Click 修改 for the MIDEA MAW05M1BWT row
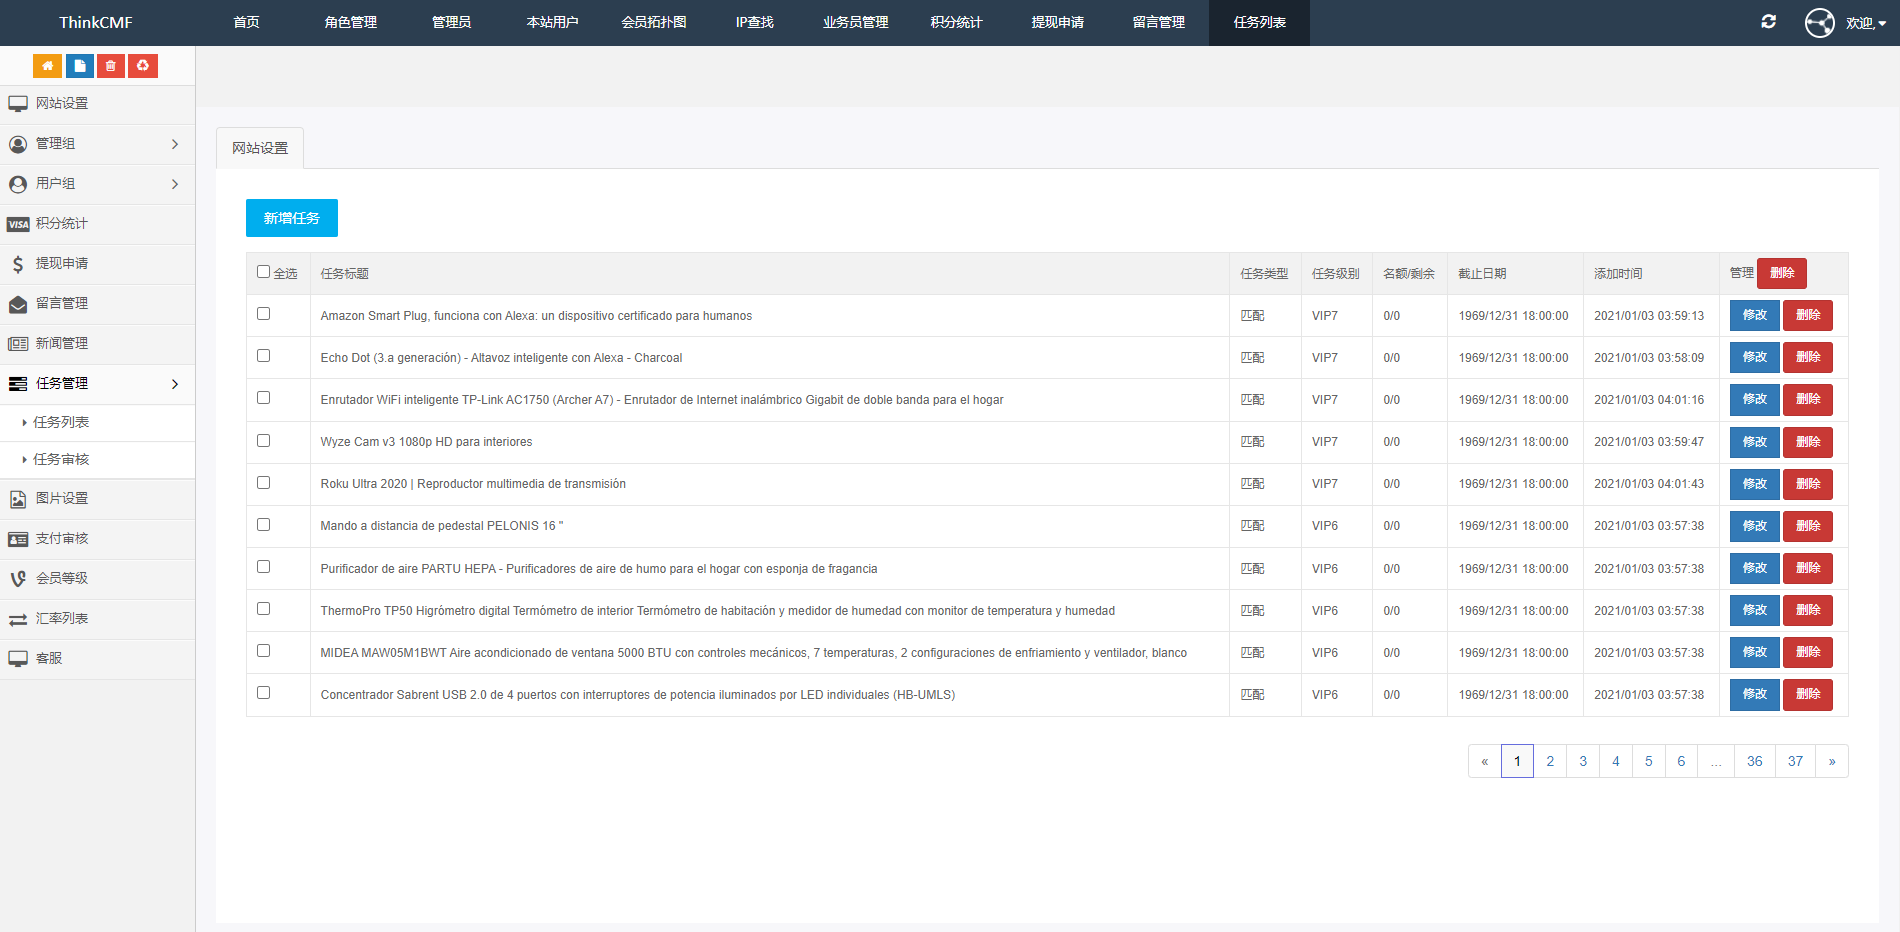This screenshot has width=1900, height=932. [x=1755, y=652]
